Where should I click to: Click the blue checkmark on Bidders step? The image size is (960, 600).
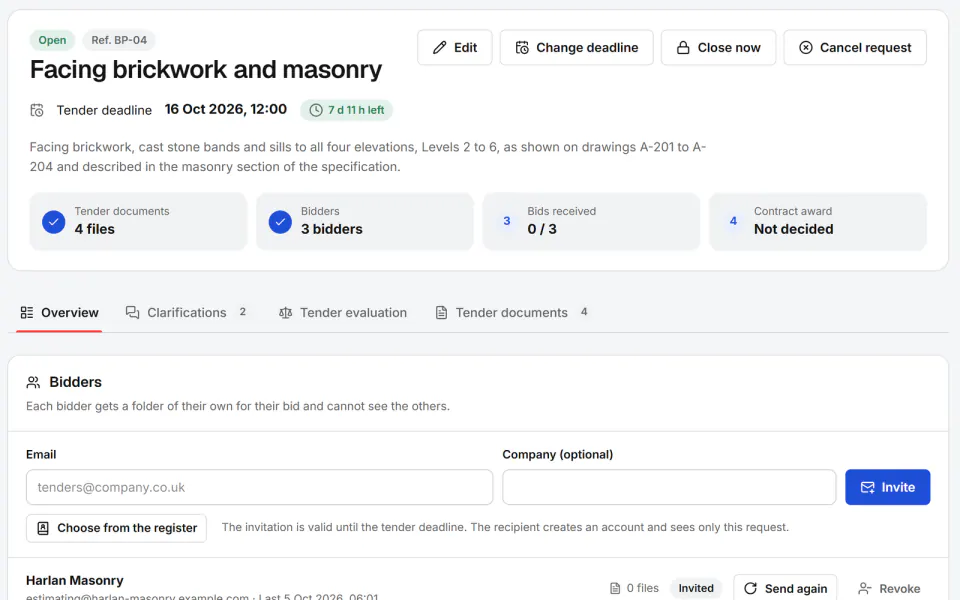click(280, 222)
